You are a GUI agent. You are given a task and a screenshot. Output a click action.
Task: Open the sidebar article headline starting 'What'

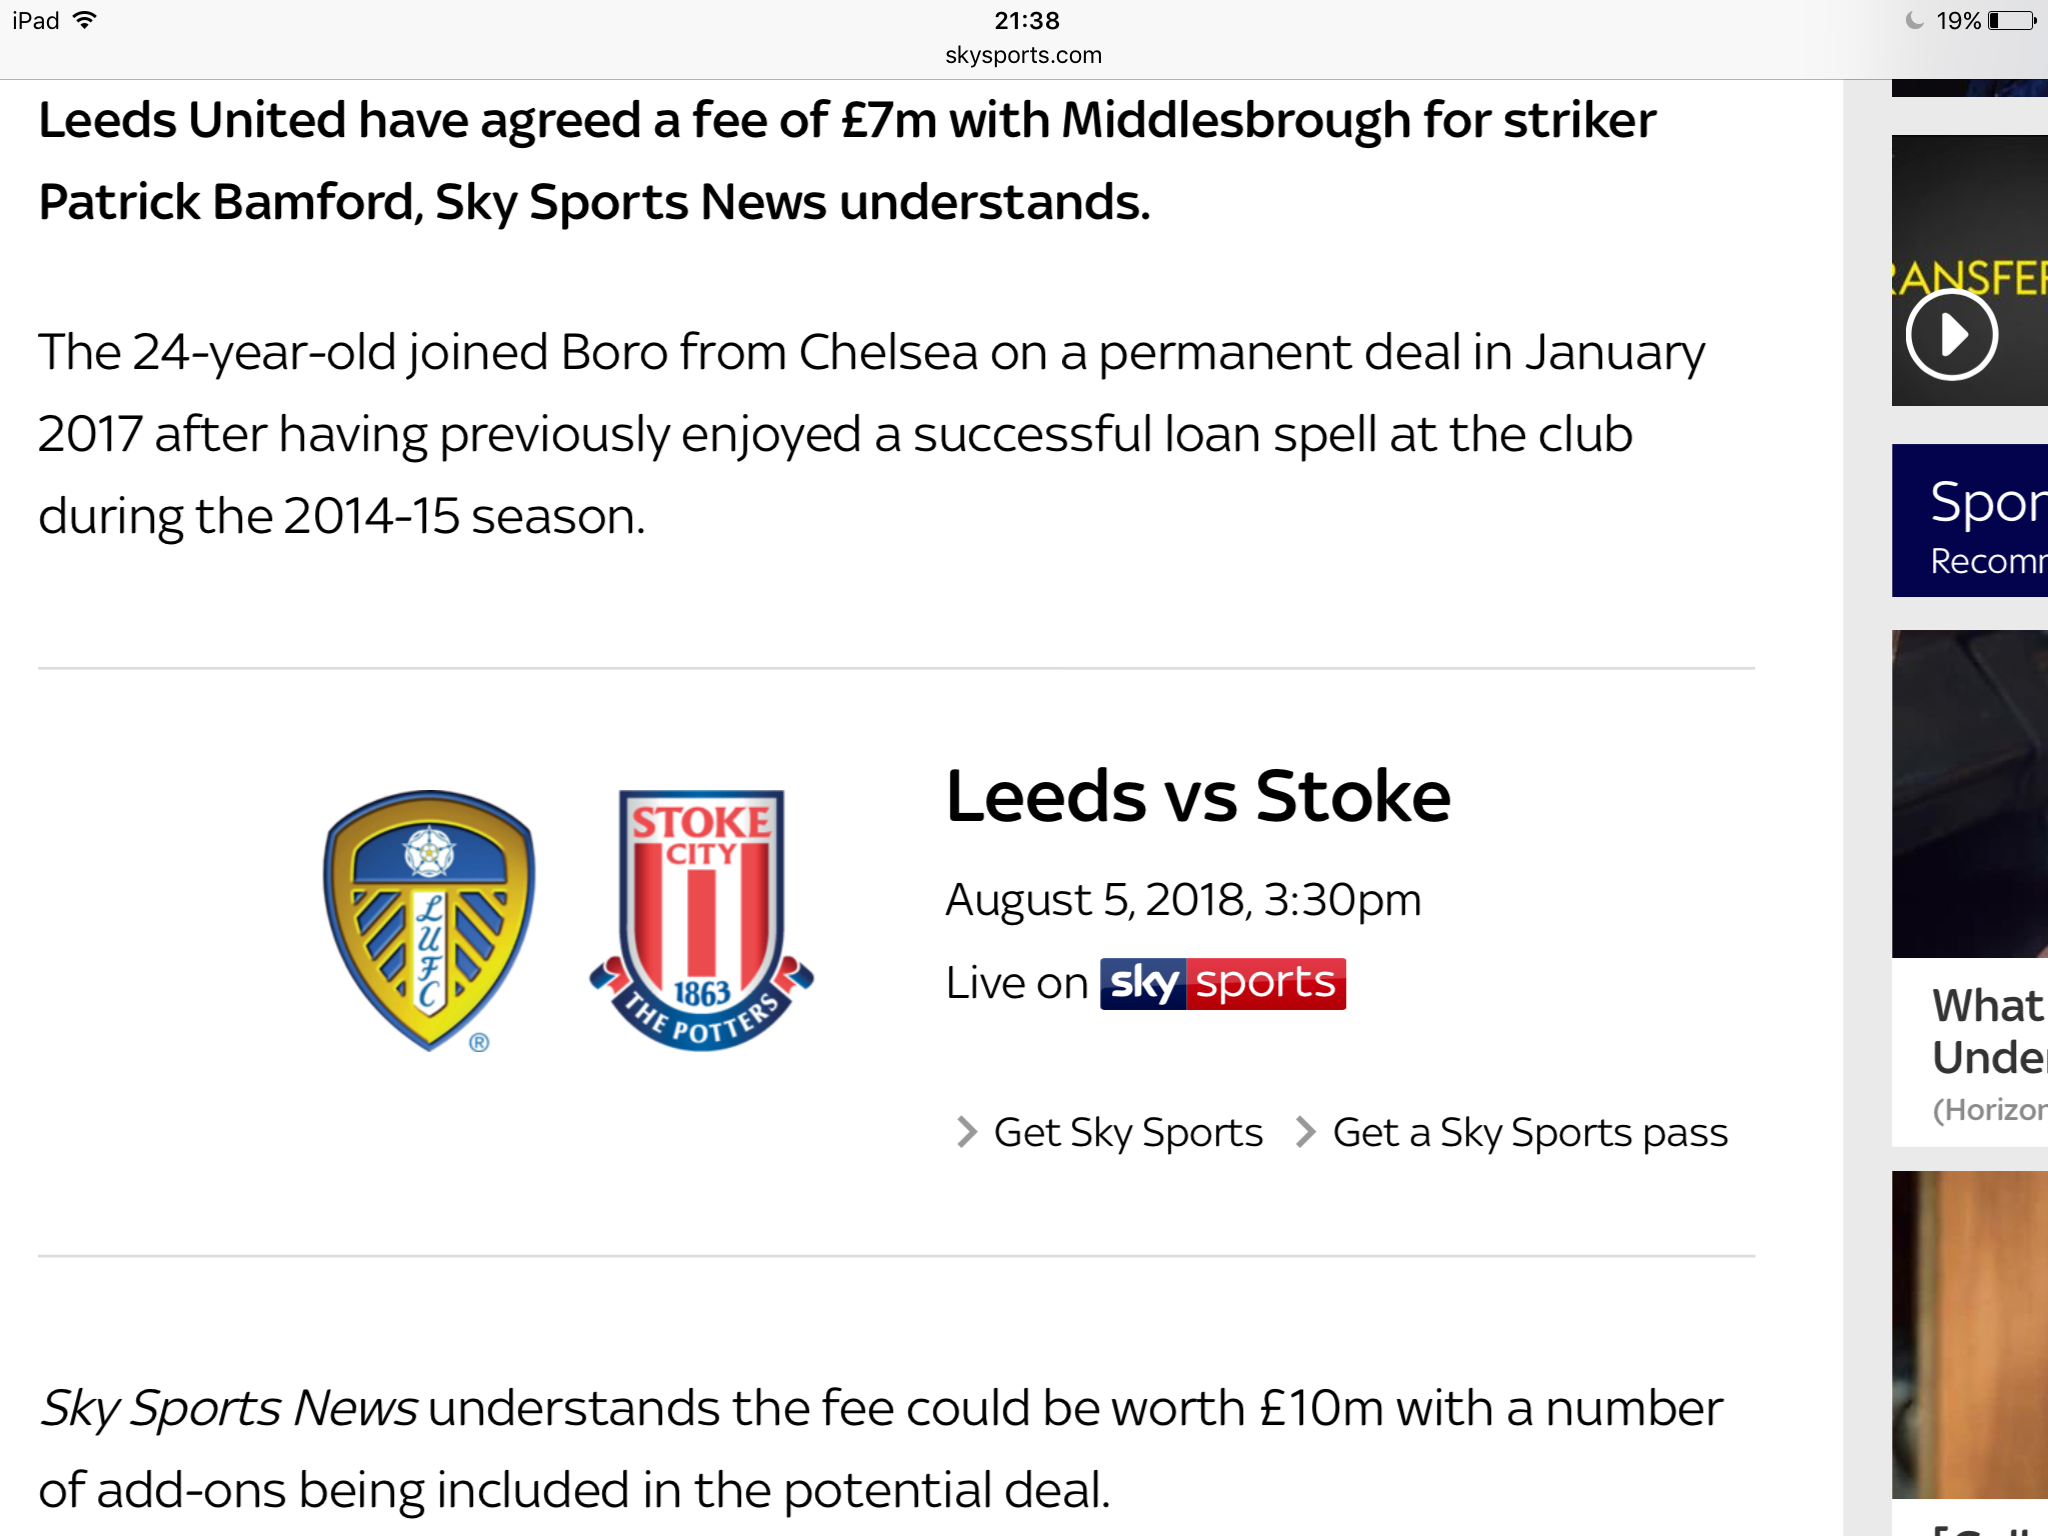click(1990, 1031)
